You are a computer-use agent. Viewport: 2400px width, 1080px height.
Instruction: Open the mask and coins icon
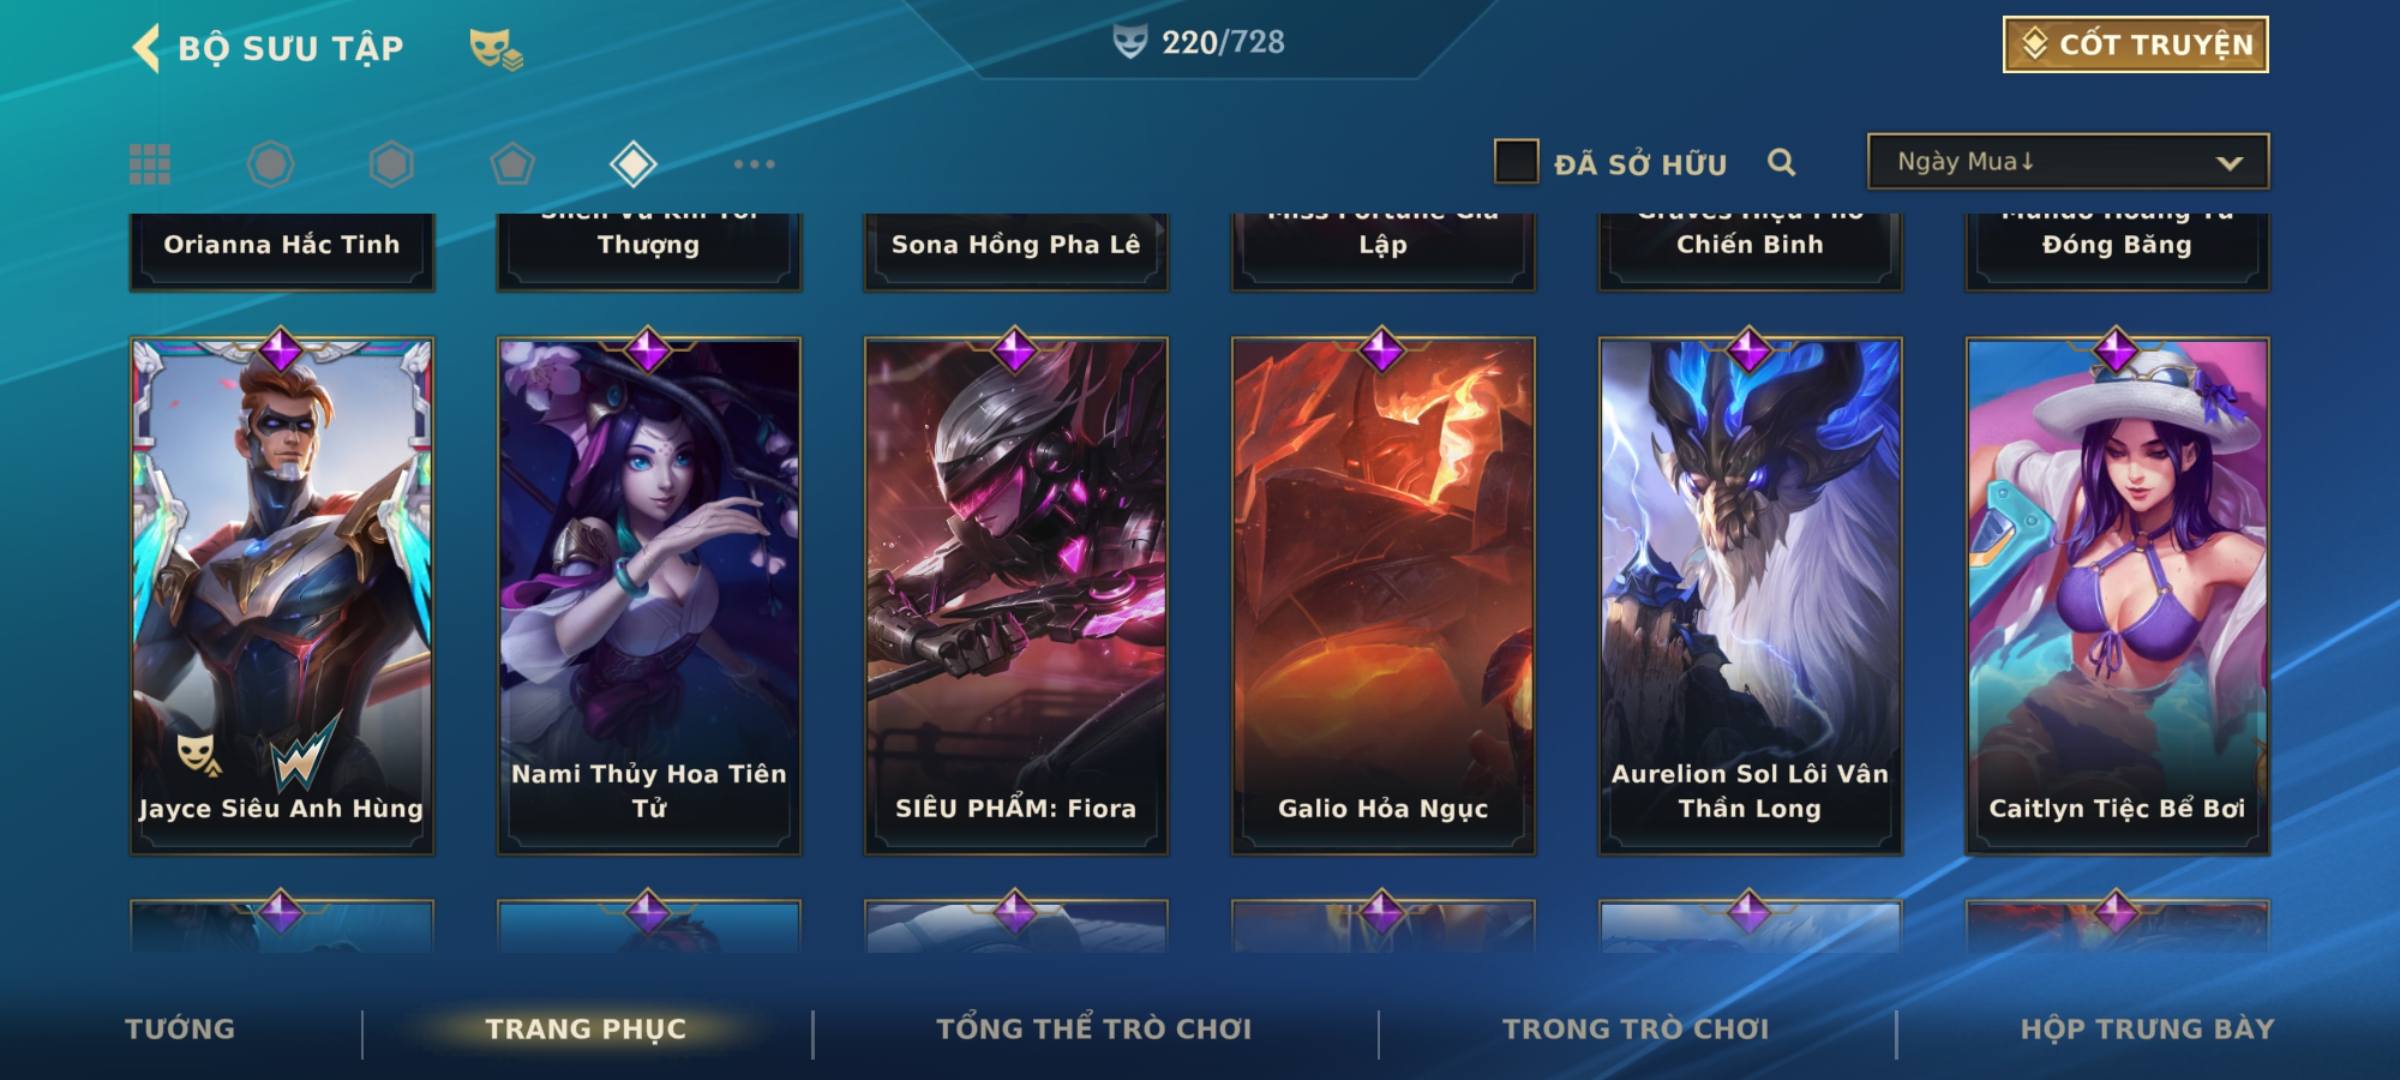point(496,49)
